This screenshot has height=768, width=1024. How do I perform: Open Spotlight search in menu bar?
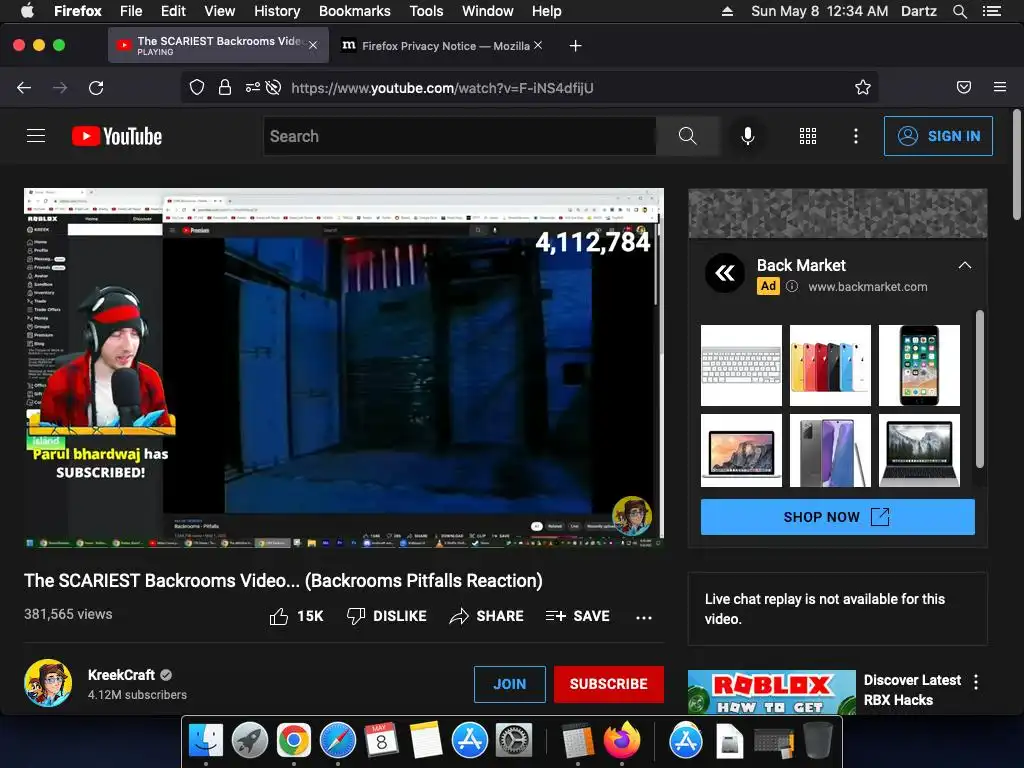pos(959,11)
